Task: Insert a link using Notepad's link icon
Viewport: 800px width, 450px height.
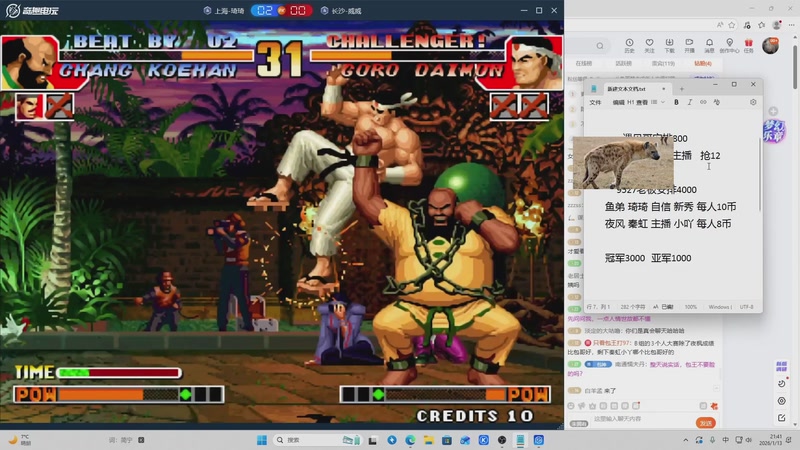Action: [703, 102]
